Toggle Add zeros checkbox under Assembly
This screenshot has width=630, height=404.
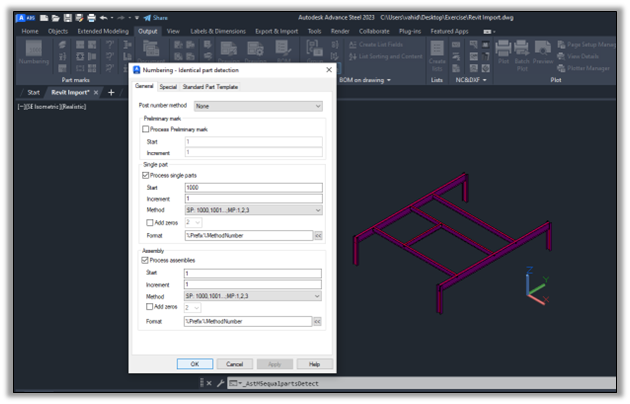149,307
